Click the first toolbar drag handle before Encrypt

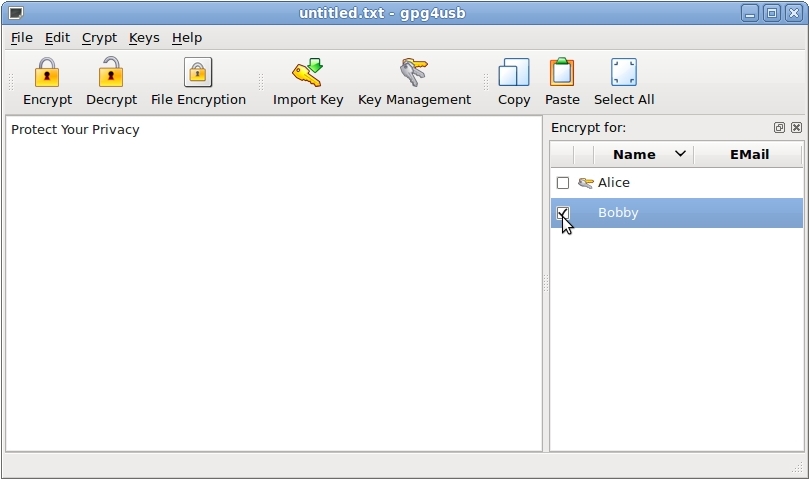pos(11,82)
